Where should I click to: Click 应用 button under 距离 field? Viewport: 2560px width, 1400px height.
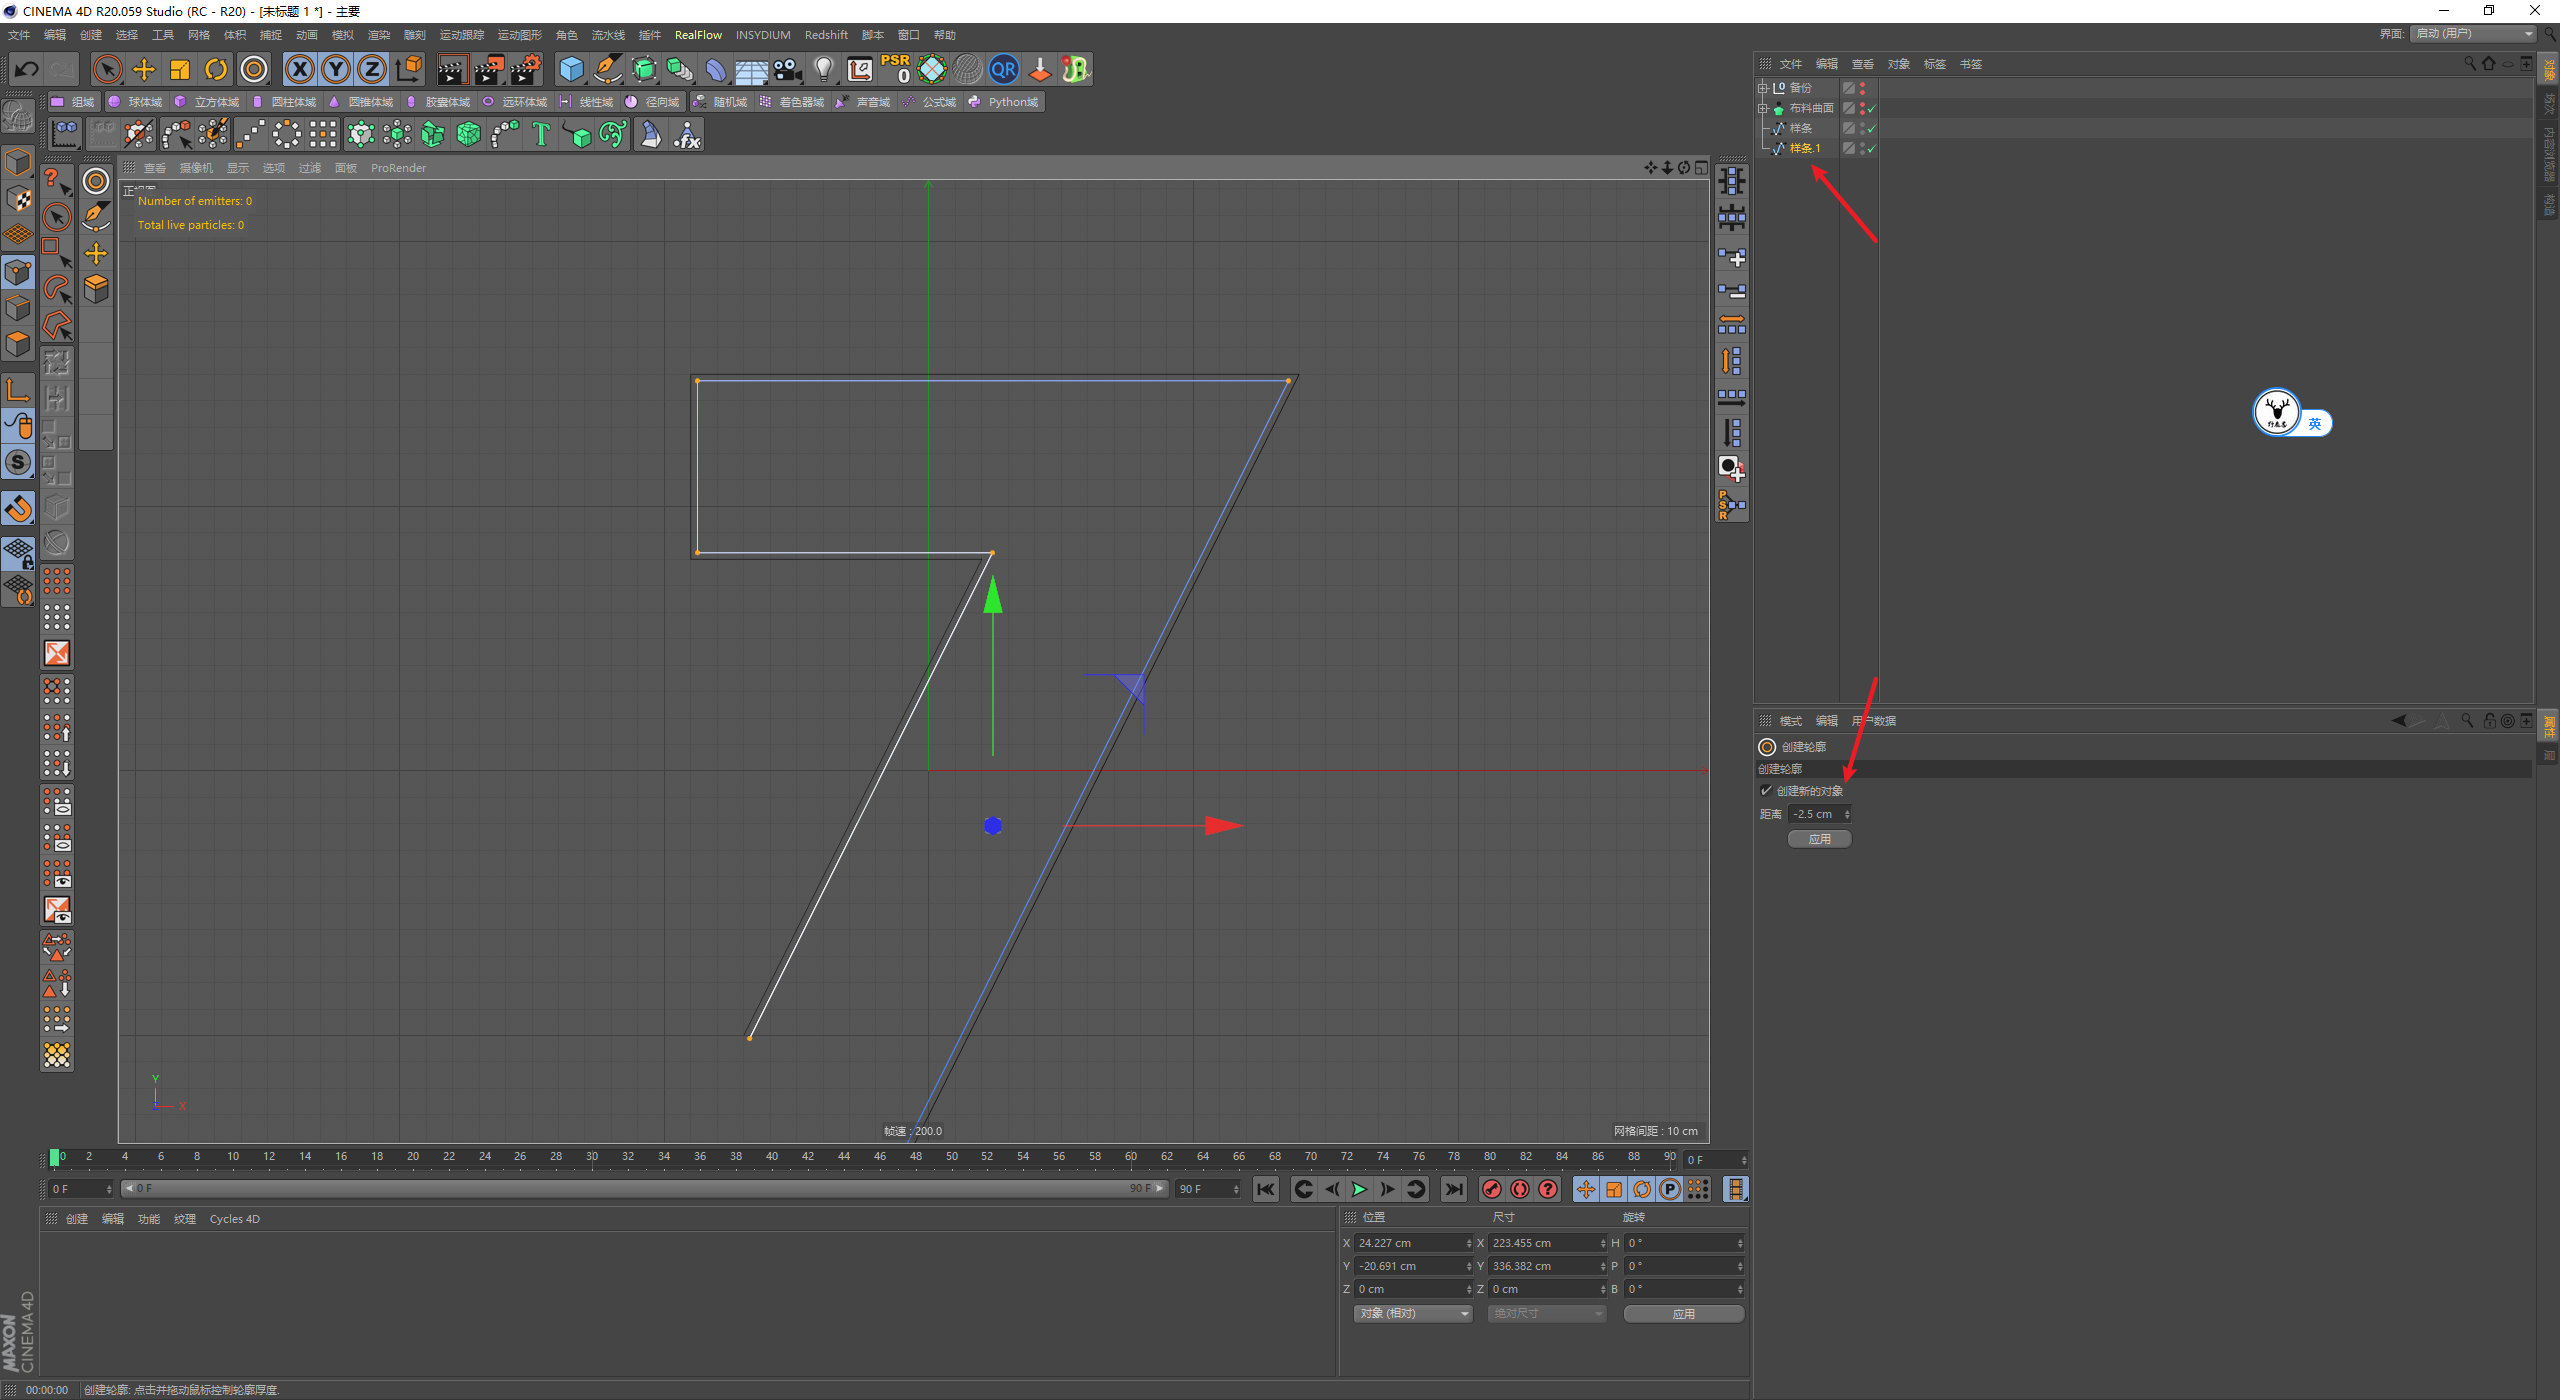[x=1819, y=839]
